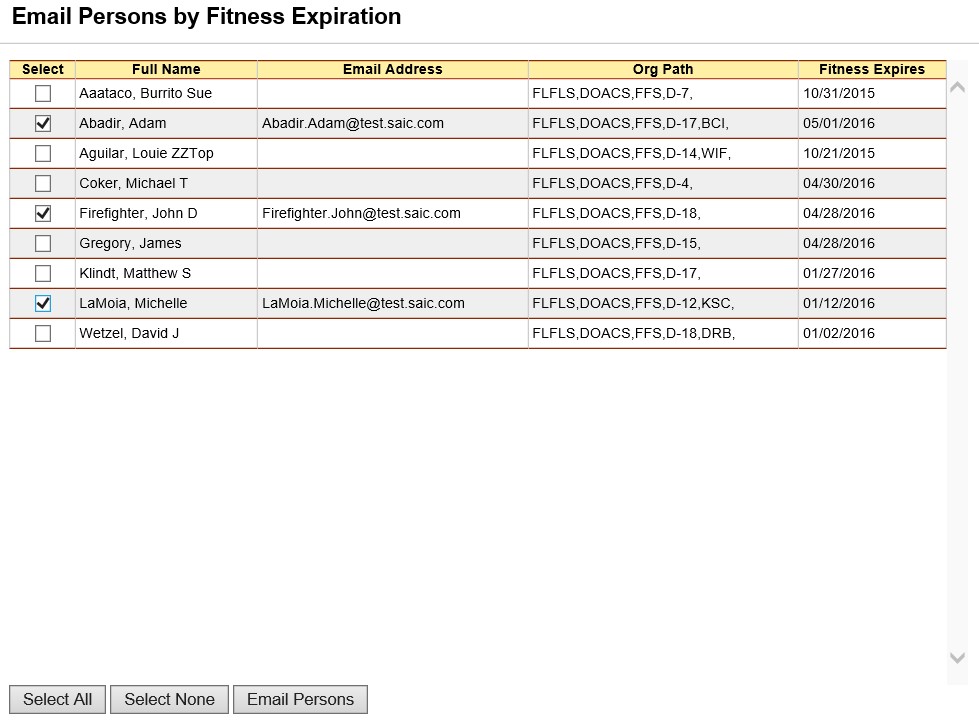Click the name Aaataco, Burrito Sue
The image size is (979, 727).
click(145, 94)
